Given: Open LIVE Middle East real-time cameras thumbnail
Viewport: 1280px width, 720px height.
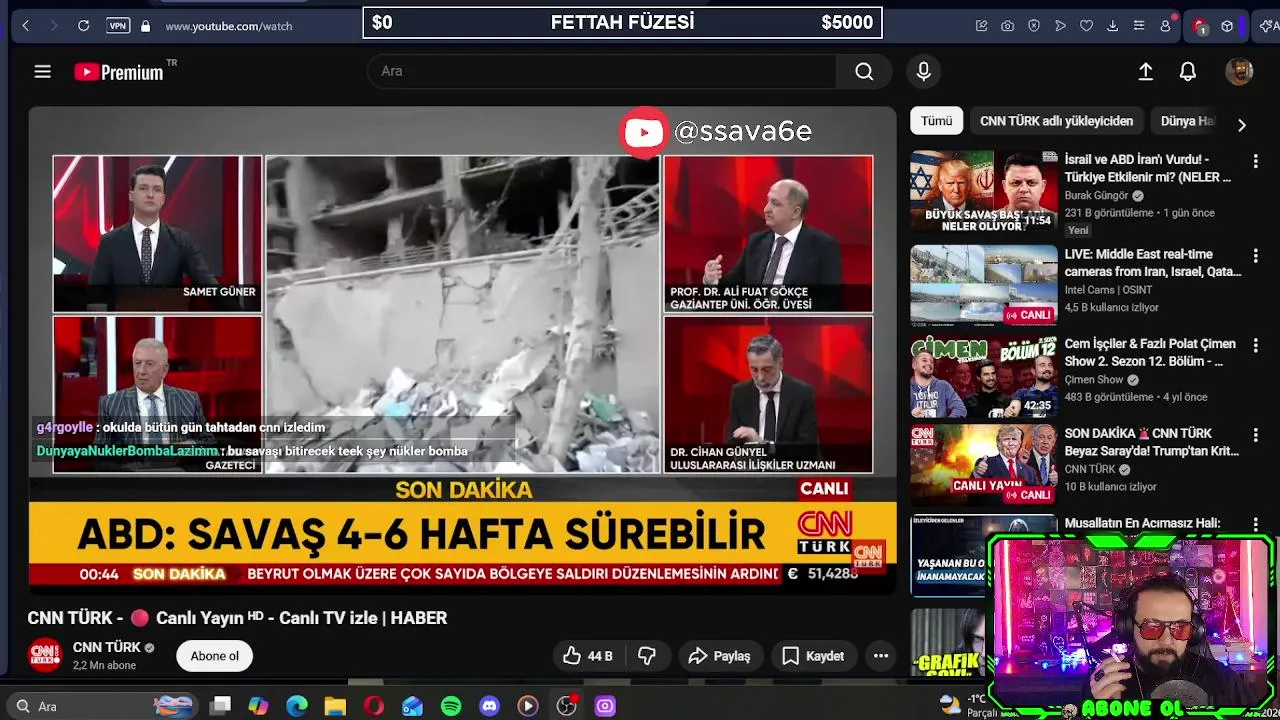Looking at the screenshot, I should click(x=983, y=286).
